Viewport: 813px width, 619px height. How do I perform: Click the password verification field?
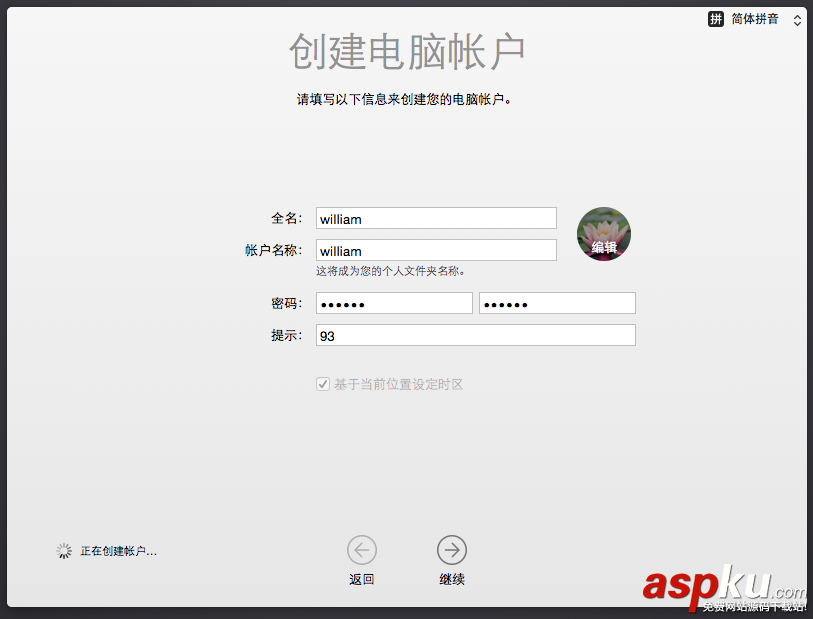[x=556, y=302]
